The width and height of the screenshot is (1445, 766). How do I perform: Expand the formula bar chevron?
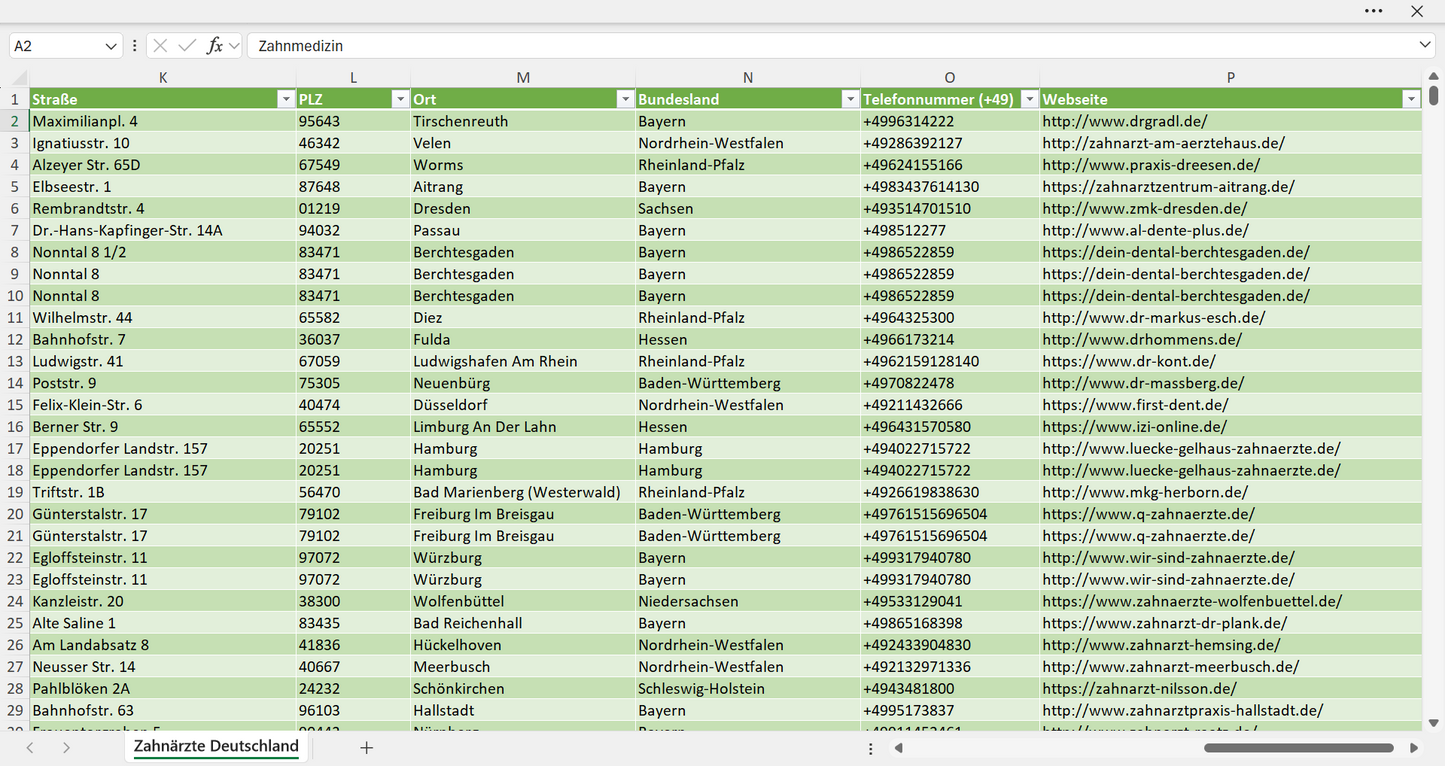point(1425,45)
